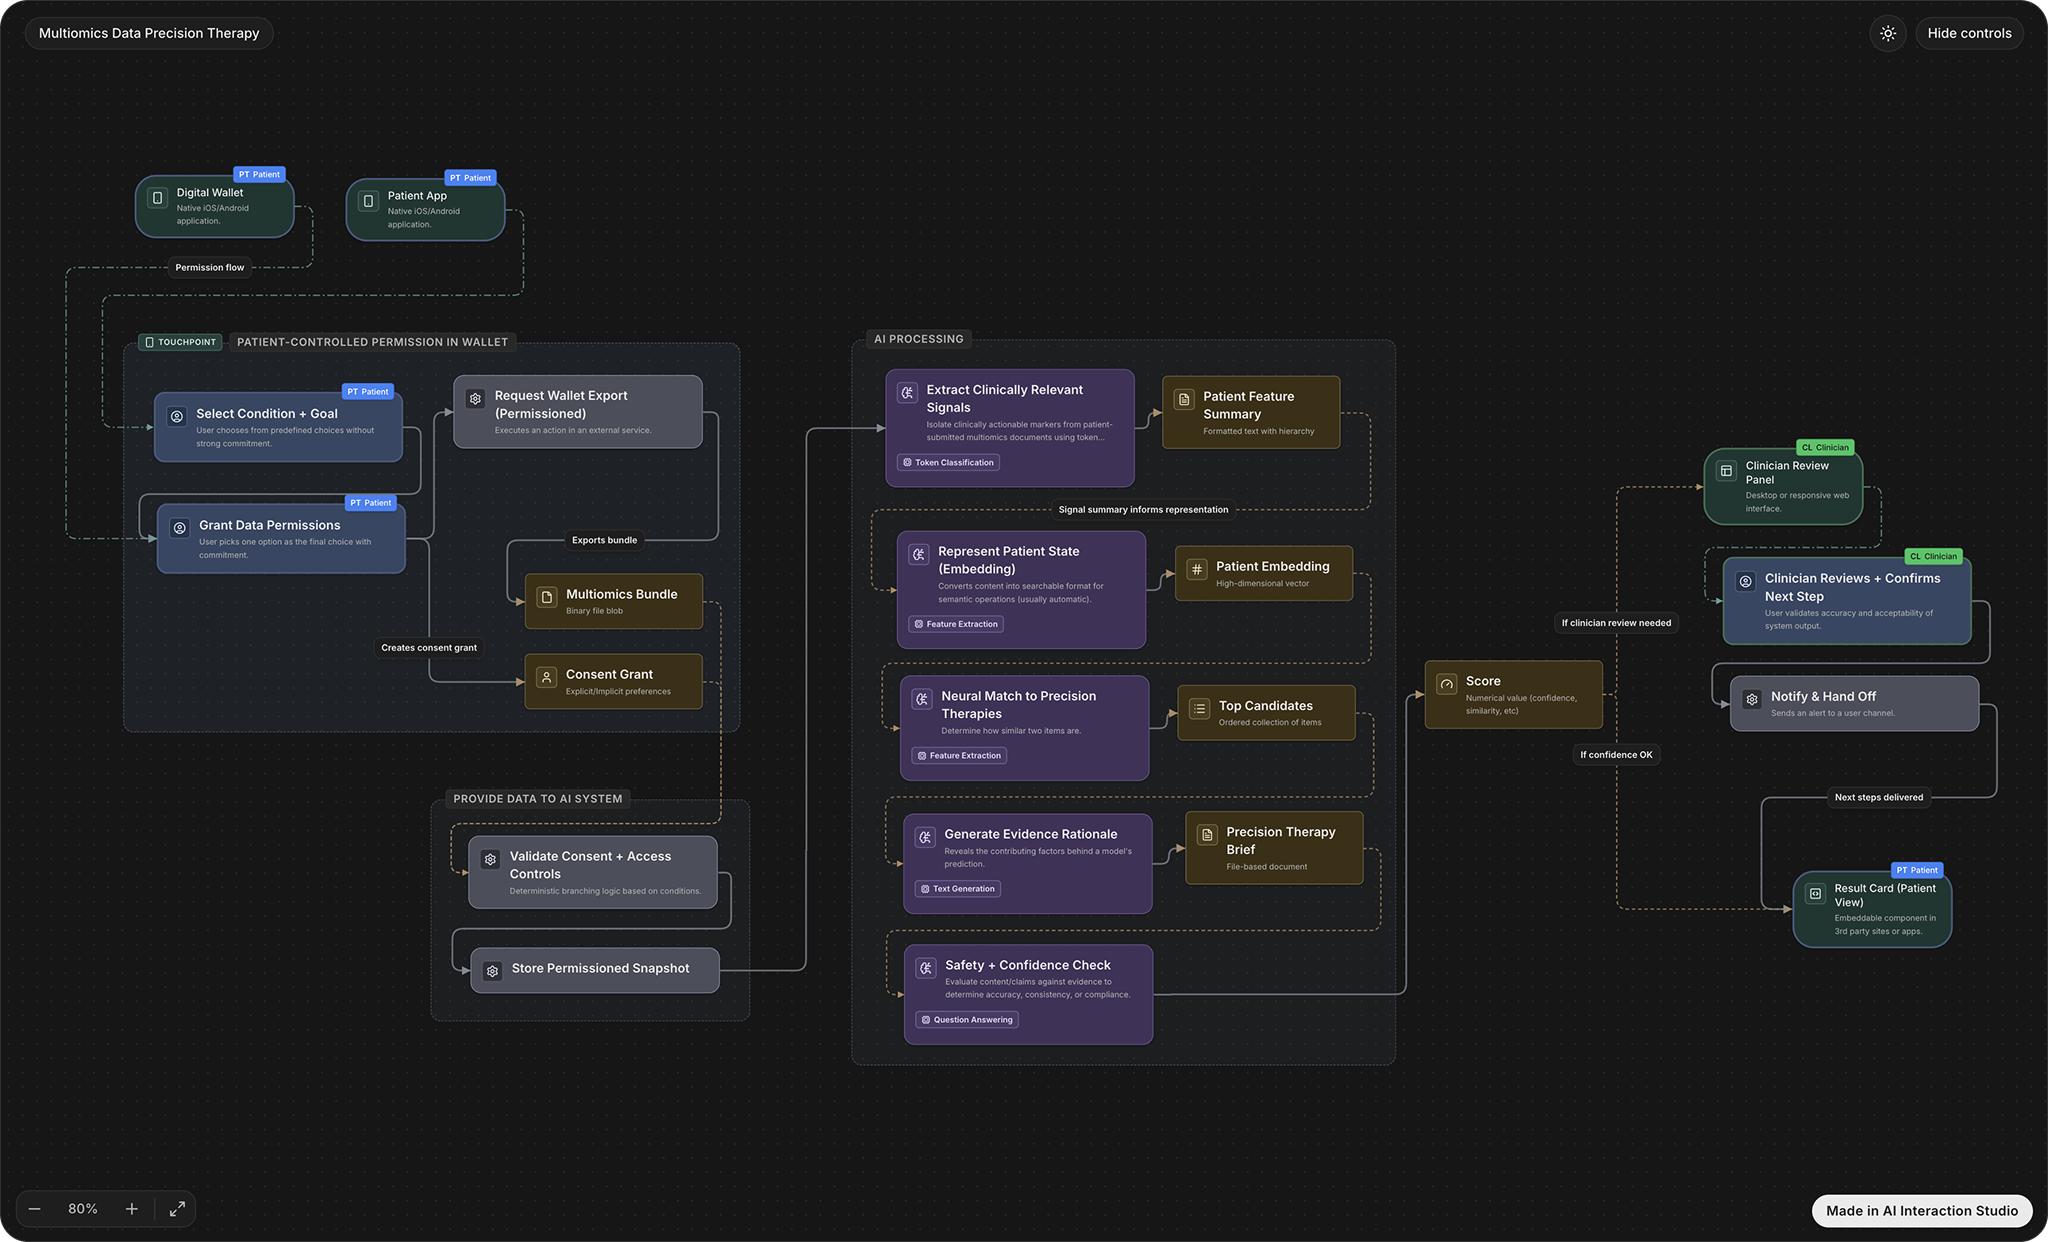Select the gear icon on Request Wallet Export

point(475,398)
